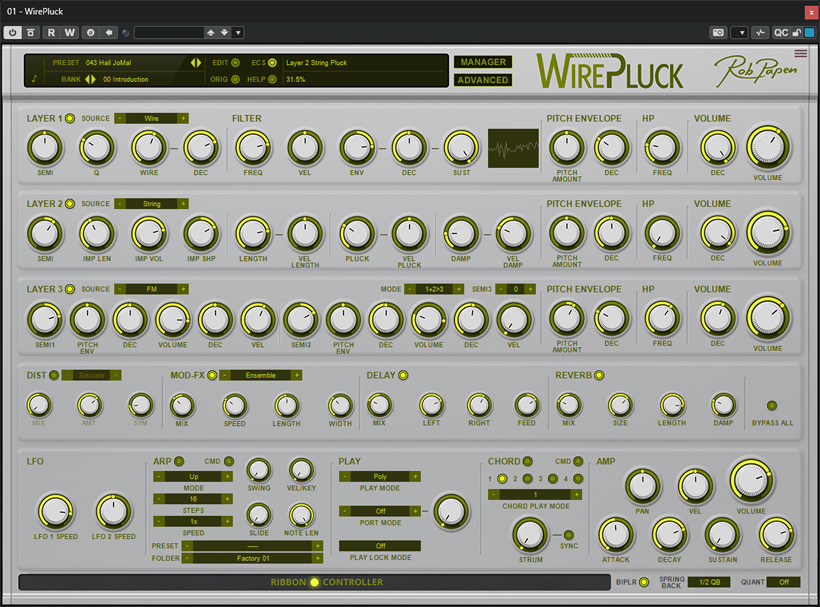820x607 pixels.
Task: Toggle the strum SYNC LED
Action: point(568,535)
